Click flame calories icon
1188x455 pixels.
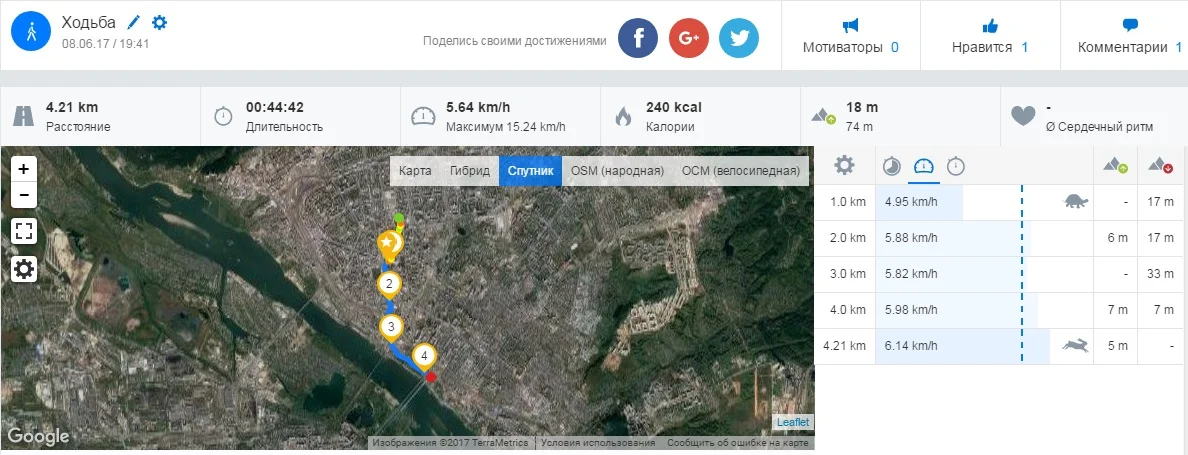point(624,116)
